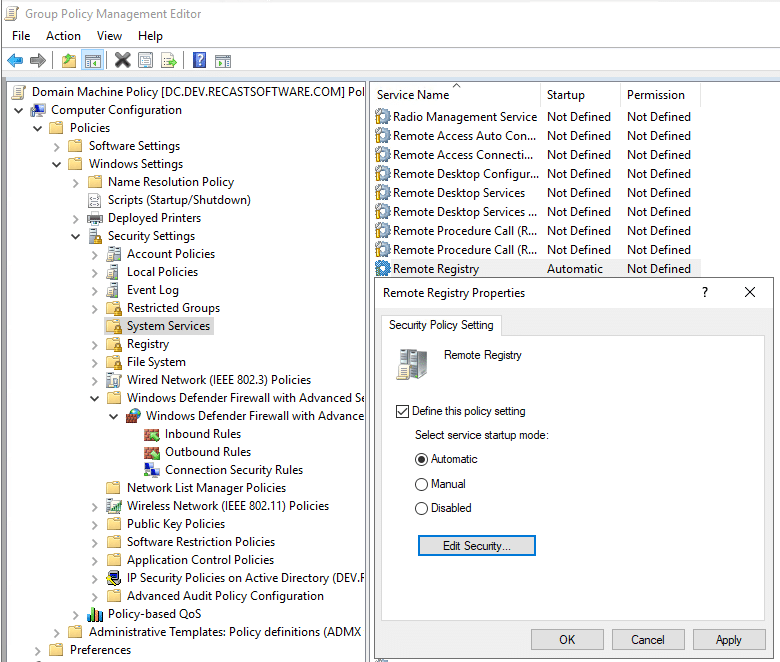
Task: Select the Manual startup mode
Action: coord(421,484)
